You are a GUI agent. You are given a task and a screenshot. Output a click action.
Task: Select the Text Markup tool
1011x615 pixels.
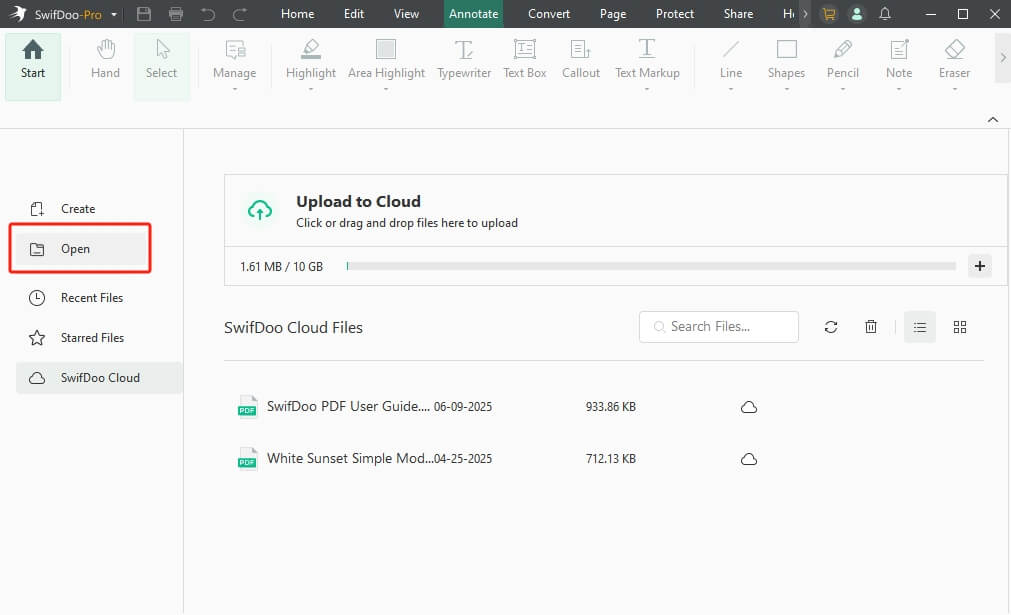647,59
